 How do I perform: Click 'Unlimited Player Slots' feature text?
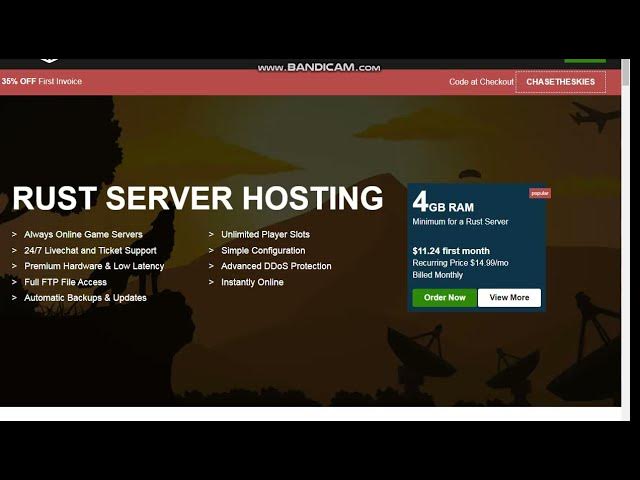pyautogui.click(x=265, y=234)
